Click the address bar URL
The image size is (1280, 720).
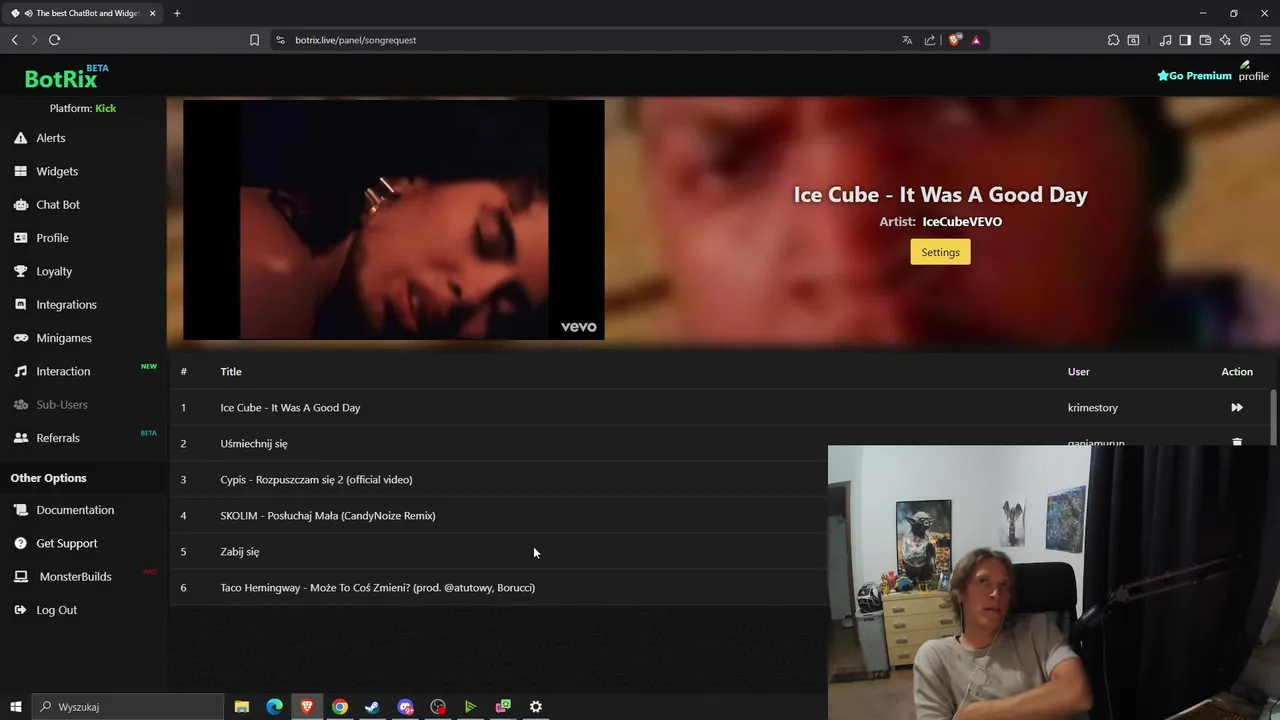click(x=355, y=40)
